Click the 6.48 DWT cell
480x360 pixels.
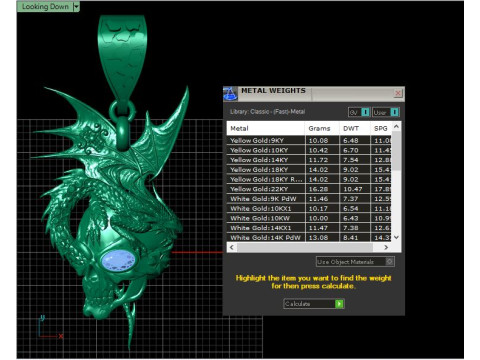355,140
